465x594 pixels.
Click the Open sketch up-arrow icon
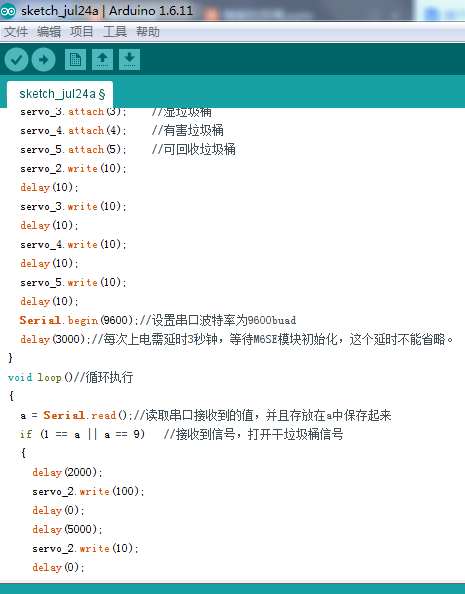pyautogui.click(x=102, y=59)
